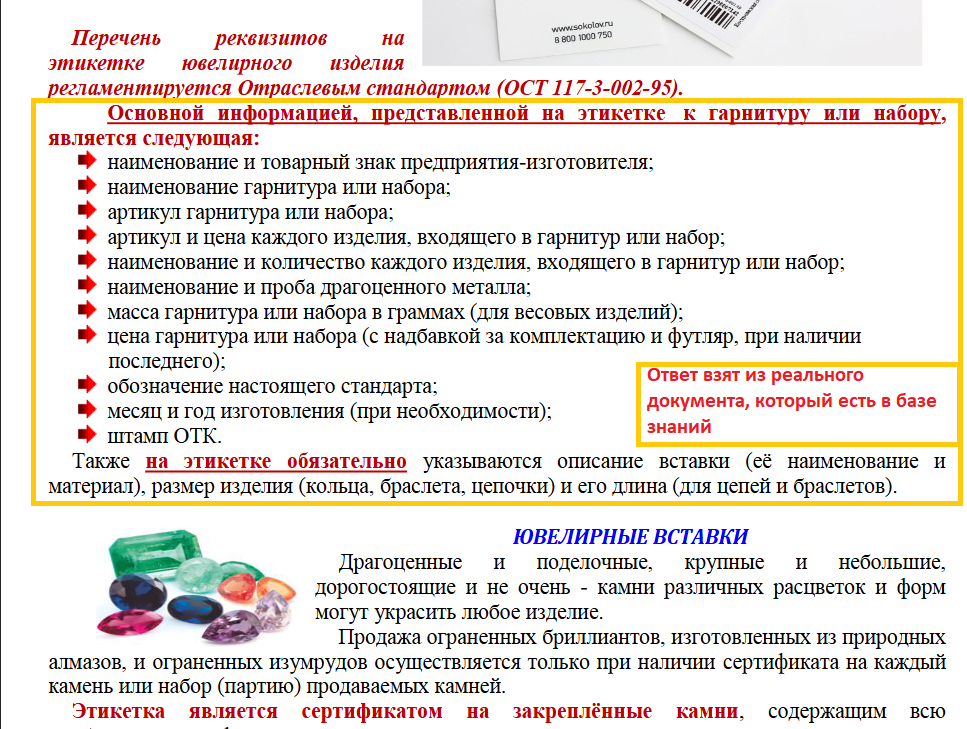Click the bullet before 'цена гарнитура или набора'
Image resolution: width=967 pixels, height=729 pixels.
coord(87,336)
